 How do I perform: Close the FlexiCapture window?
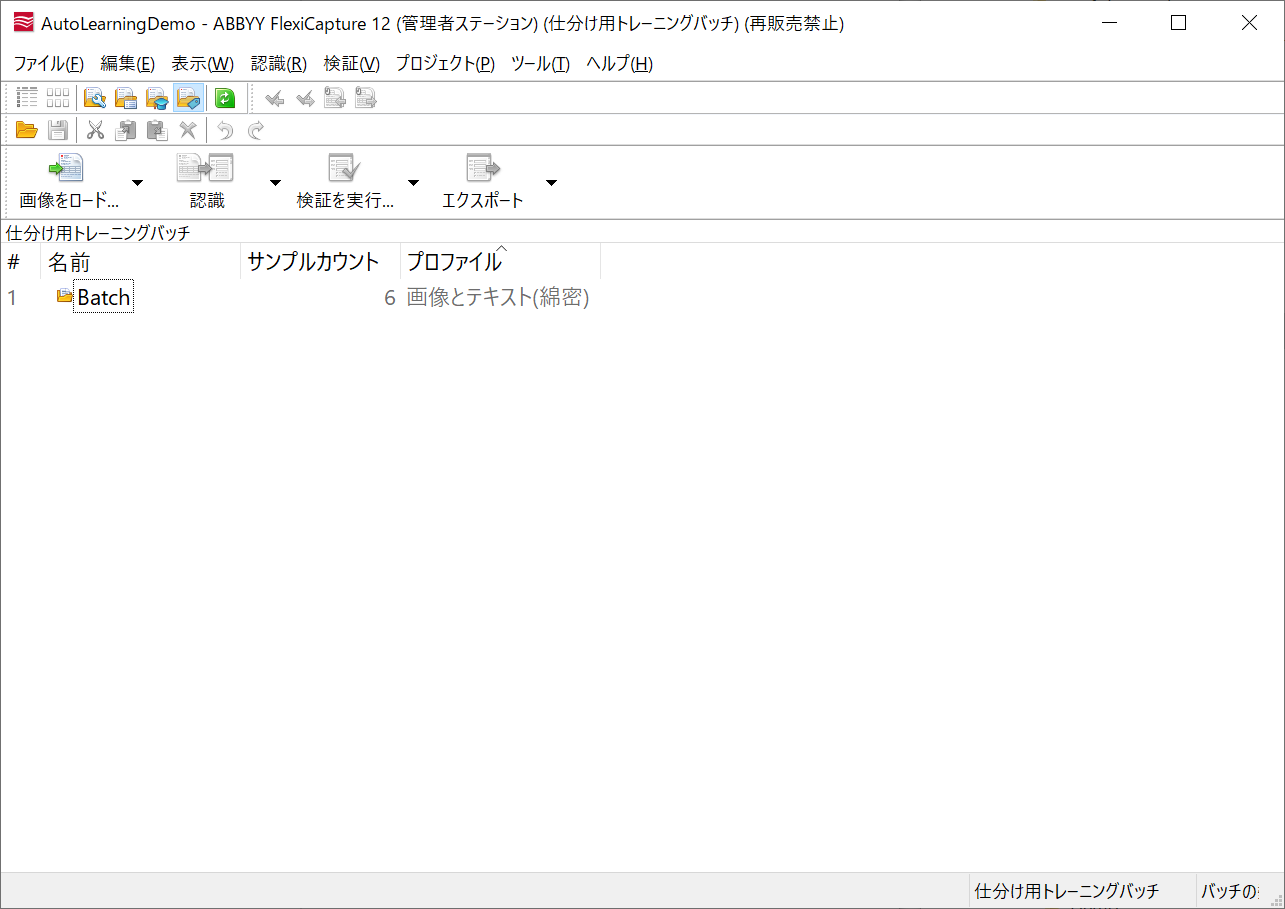click(x=1249, y=23)
